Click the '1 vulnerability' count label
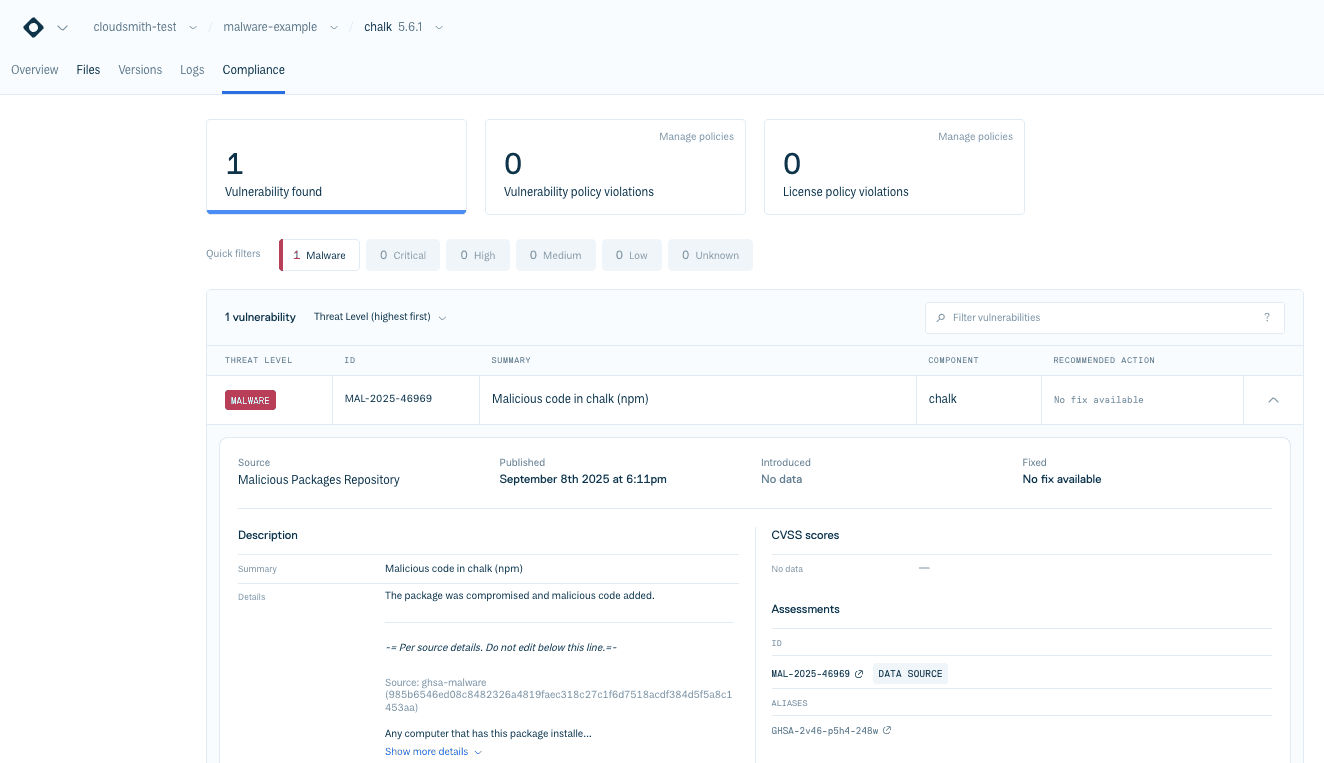The width and height of the screenshot is (1324, 763). coord(260,317)
